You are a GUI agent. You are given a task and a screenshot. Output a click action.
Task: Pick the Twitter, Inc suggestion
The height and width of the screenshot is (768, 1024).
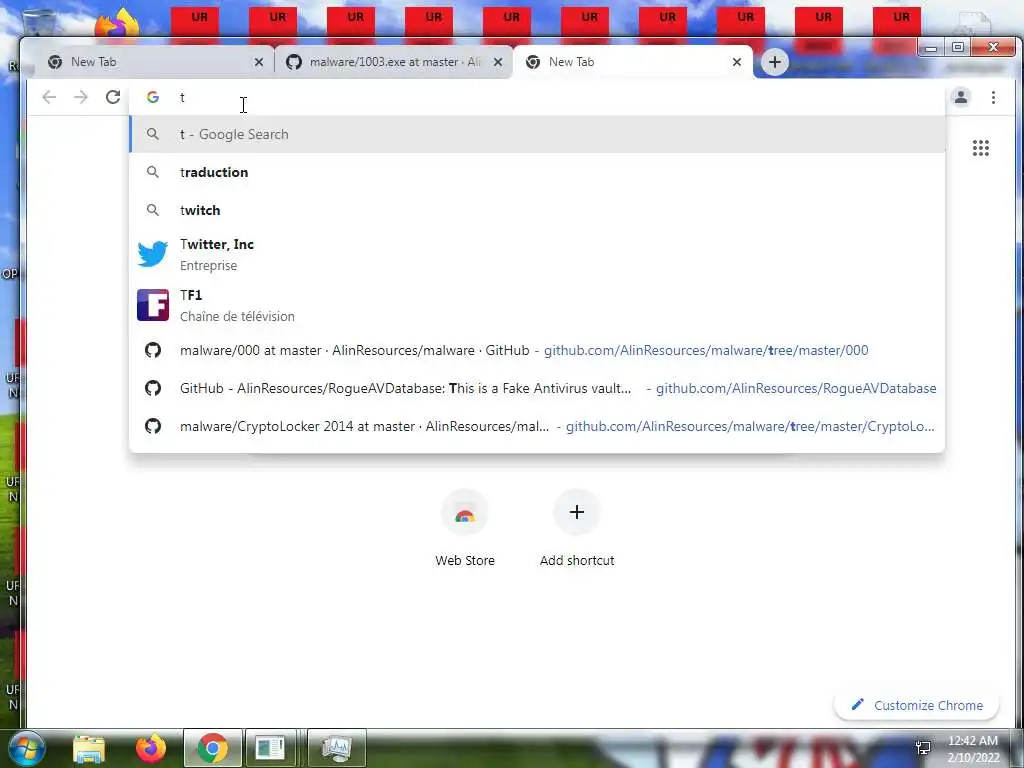(x=537, y=254)
